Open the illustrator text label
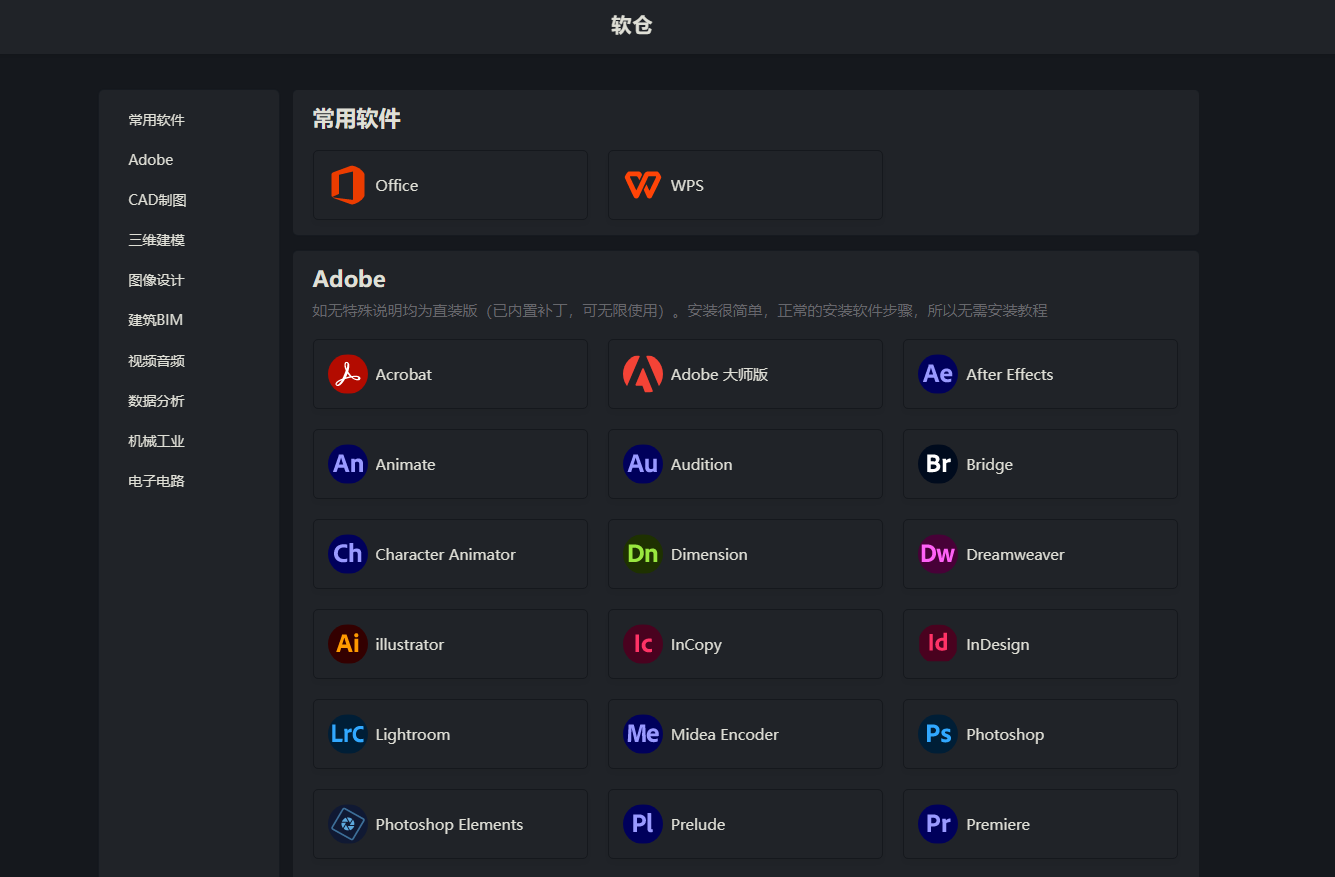This screenshot has width=1335, height=877. click(x=410, y=644)
